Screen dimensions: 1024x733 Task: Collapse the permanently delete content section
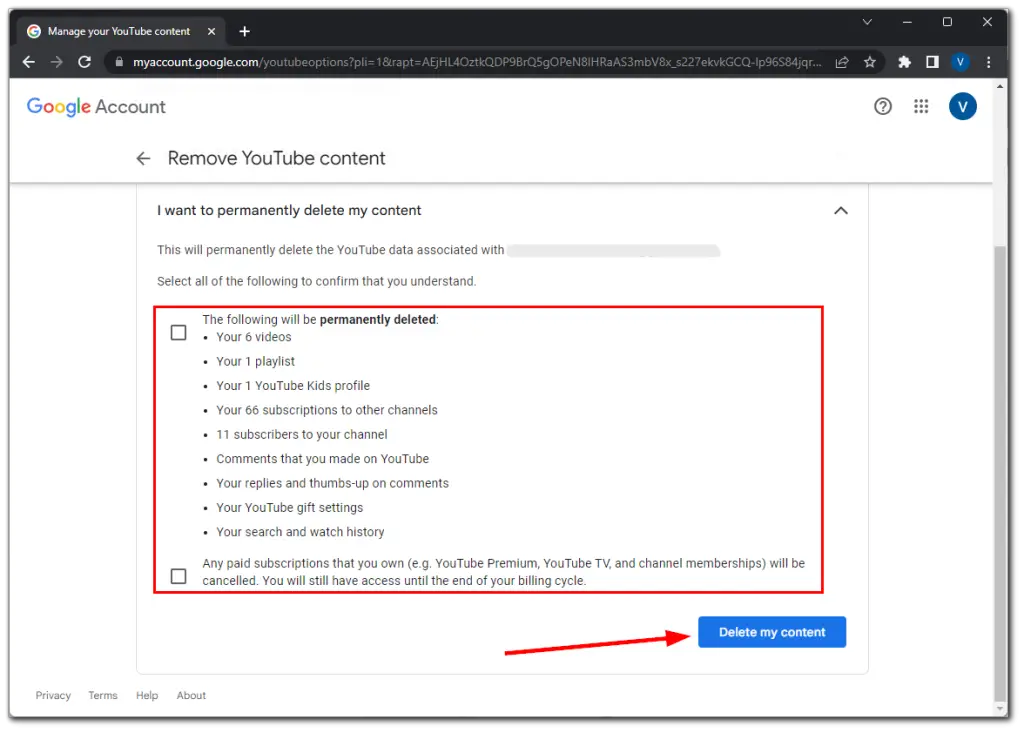841,210
